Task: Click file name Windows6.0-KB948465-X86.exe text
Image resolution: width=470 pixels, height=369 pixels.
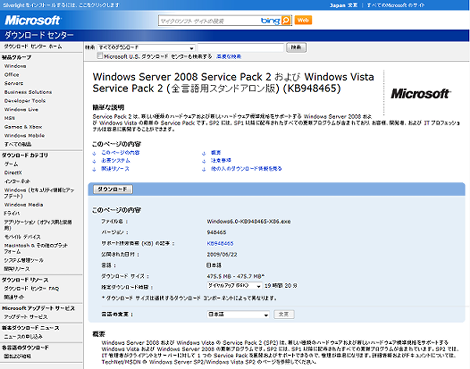Action: [x=249, y=221]
